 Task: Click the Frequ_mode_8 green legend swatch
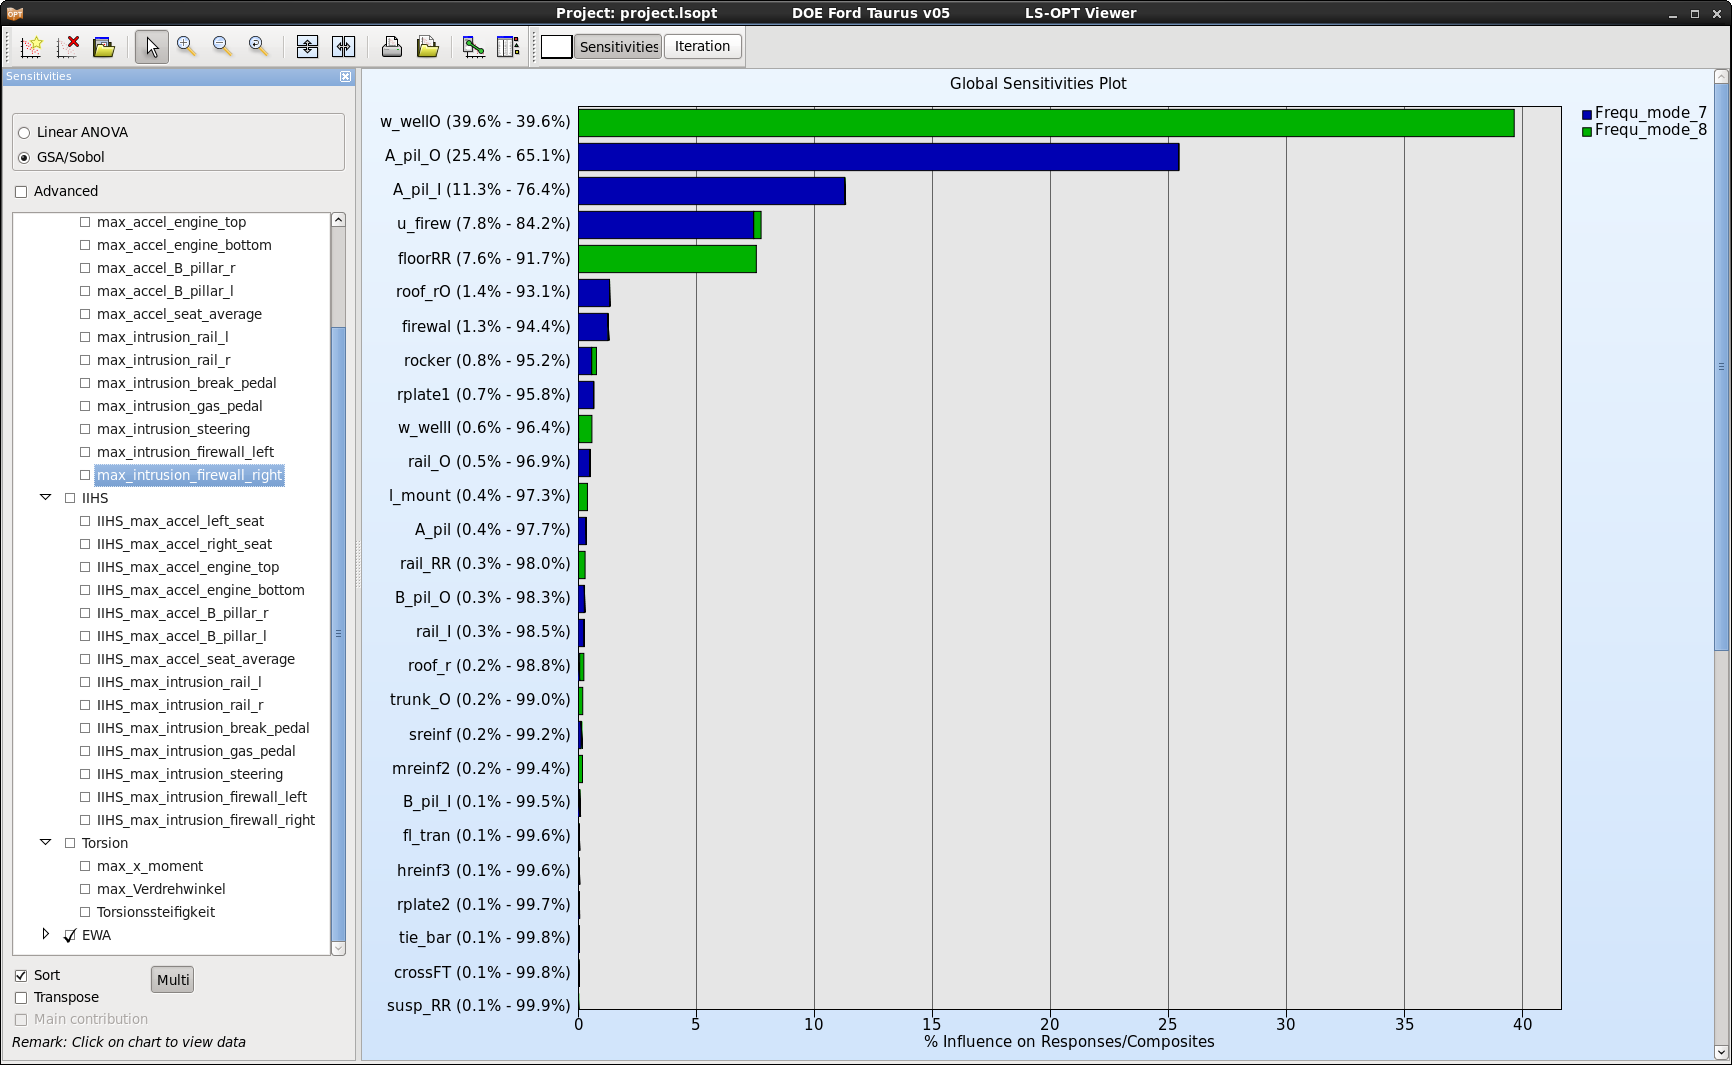point(1587,131)
